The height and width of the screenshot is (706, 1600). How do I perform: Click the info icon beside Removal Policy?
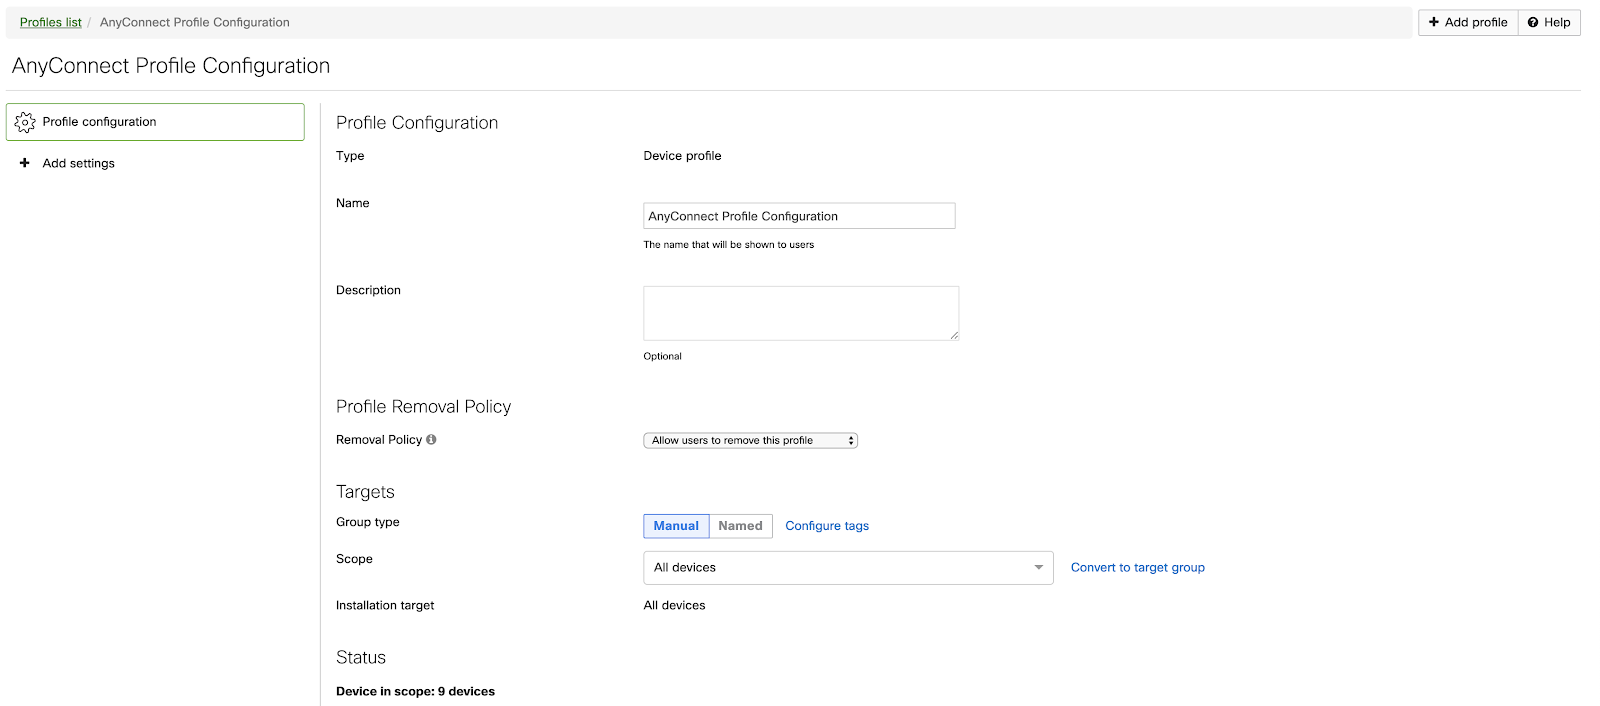tap(431, 439)
